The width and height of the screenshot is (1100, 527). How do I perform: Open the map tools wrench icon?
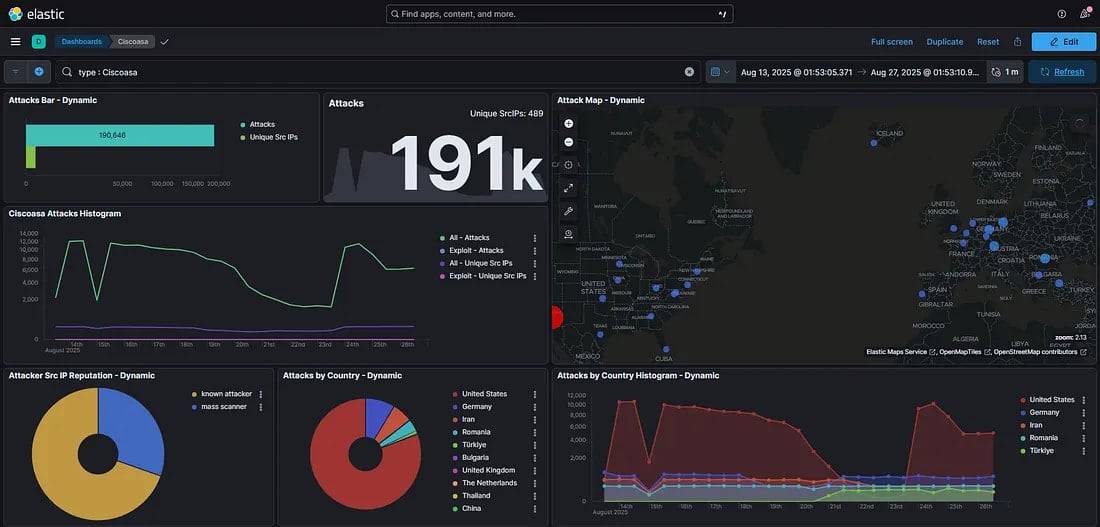point(569,211)
